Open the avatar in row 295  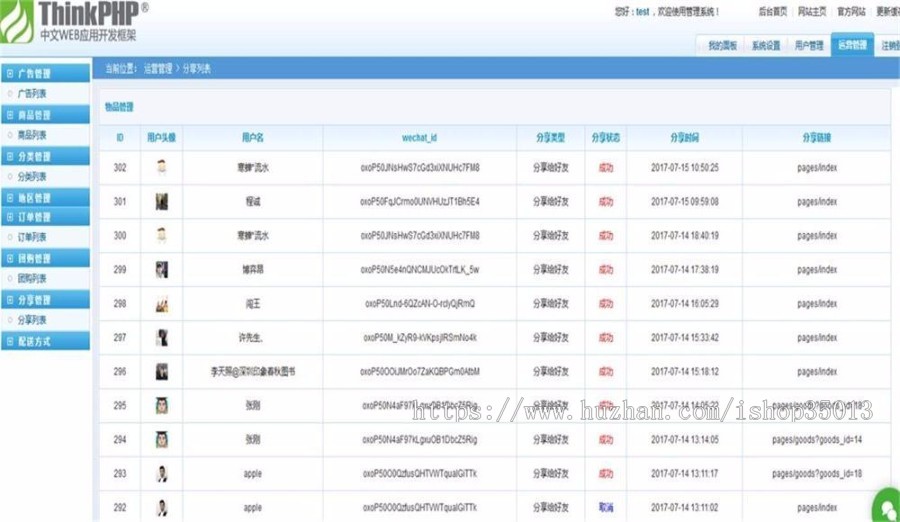(x=162, y=405)
